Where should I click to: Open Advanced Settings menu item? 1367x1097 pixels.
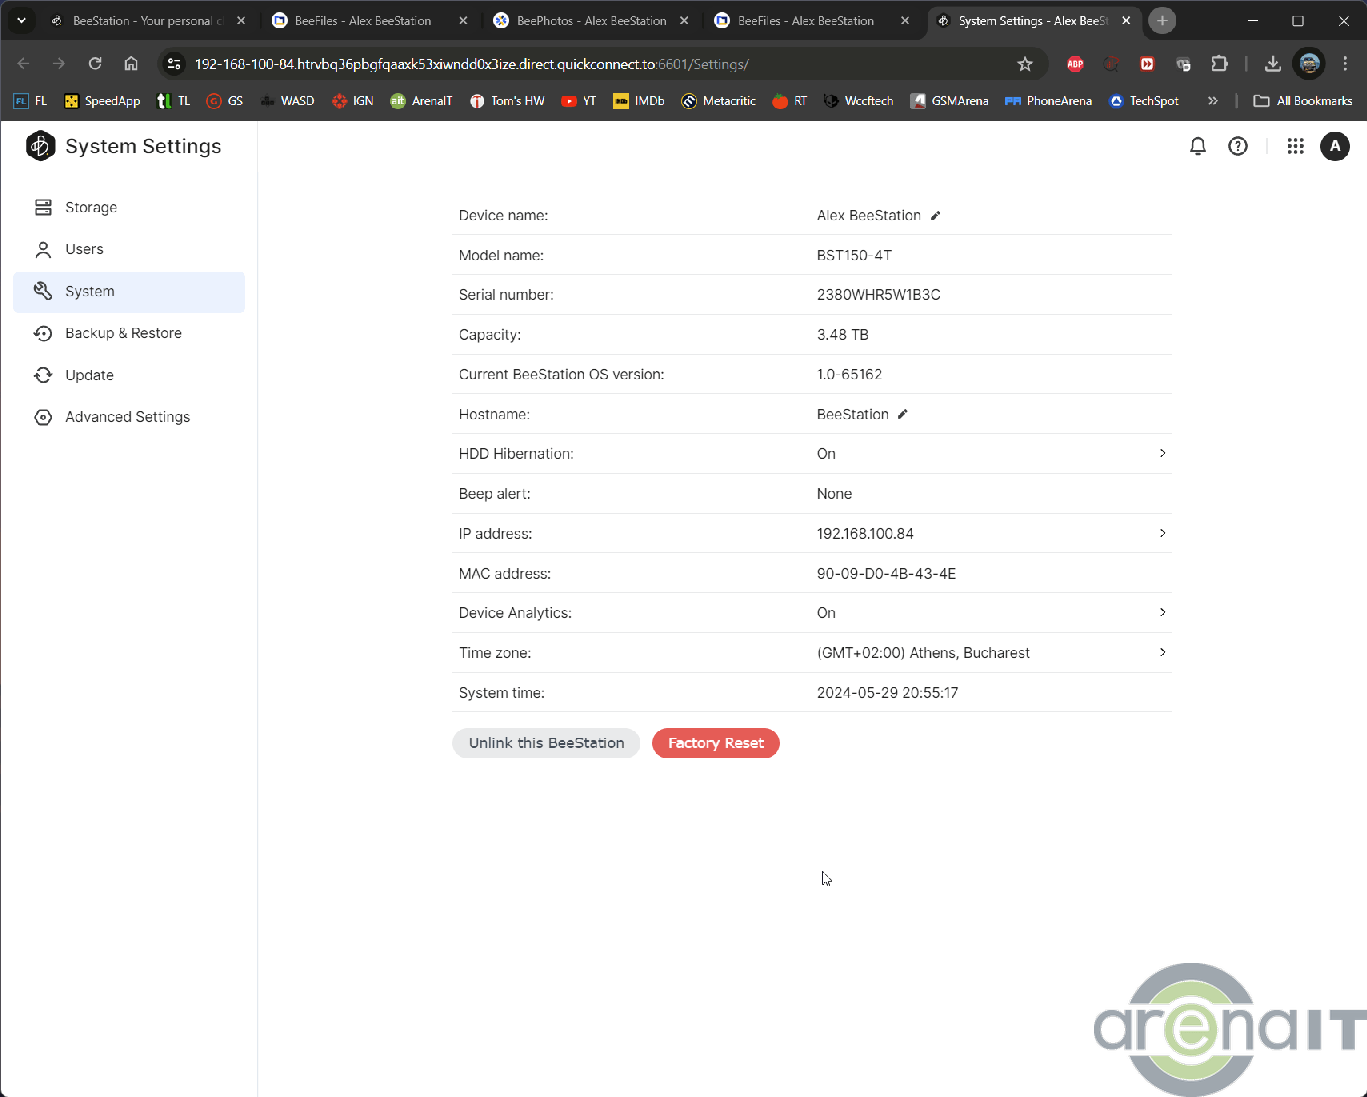pyautogui.click(x=127, y=418)
